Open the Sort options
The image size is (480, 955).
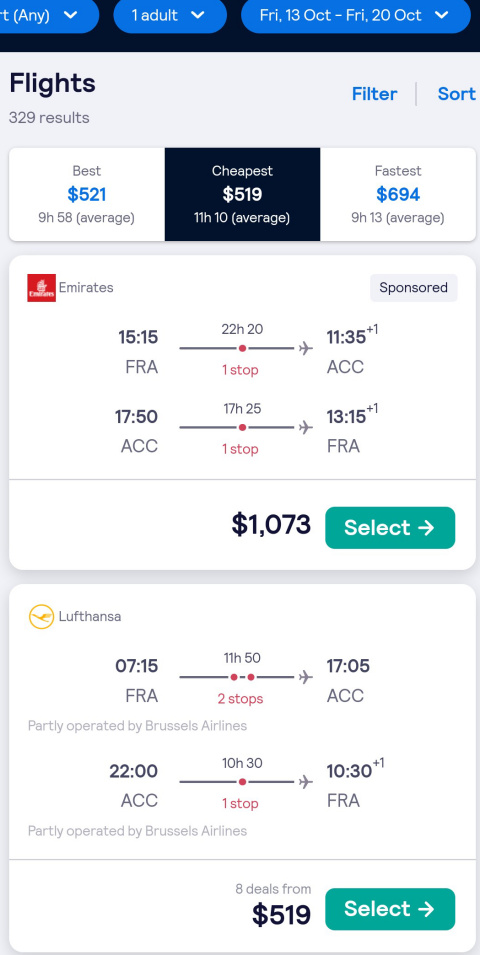(x=456, y=94)
